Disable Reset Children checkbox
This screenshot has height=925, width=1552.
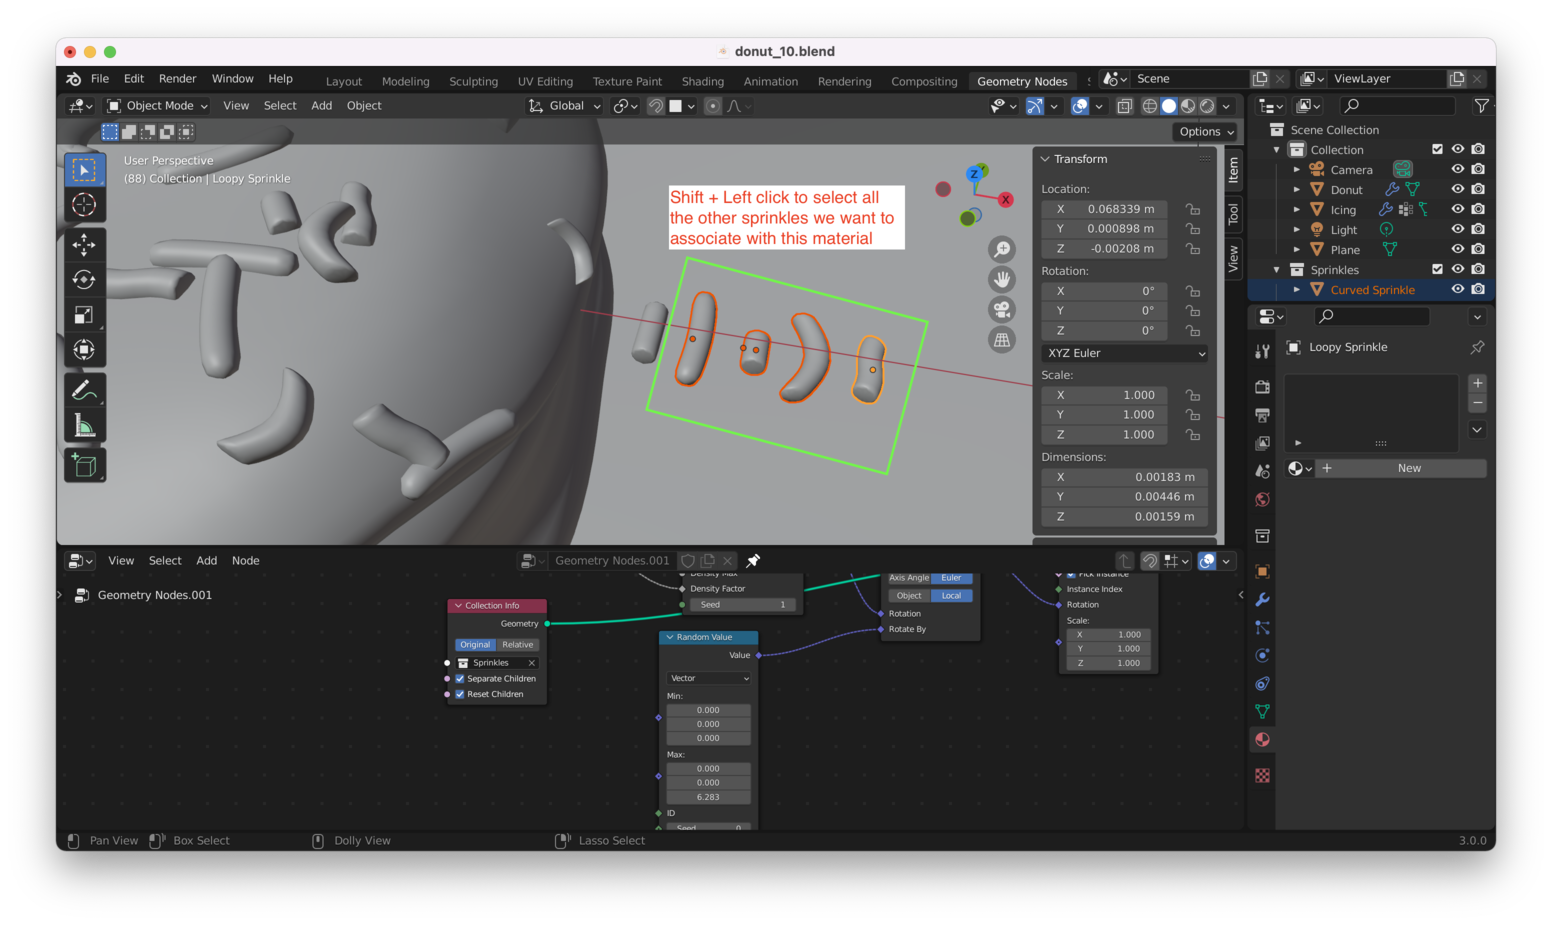[x=460, y=694]
